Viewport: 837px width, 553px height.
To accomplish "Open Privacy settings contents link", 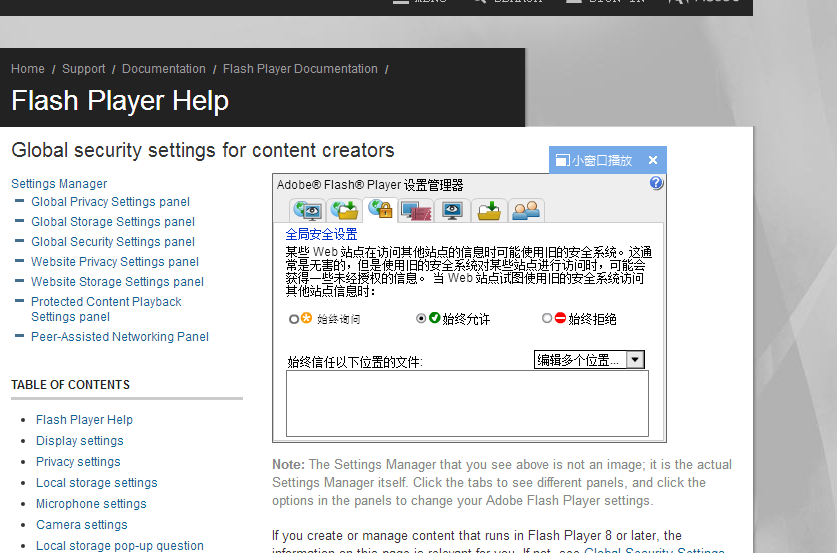I will (78, 462).
